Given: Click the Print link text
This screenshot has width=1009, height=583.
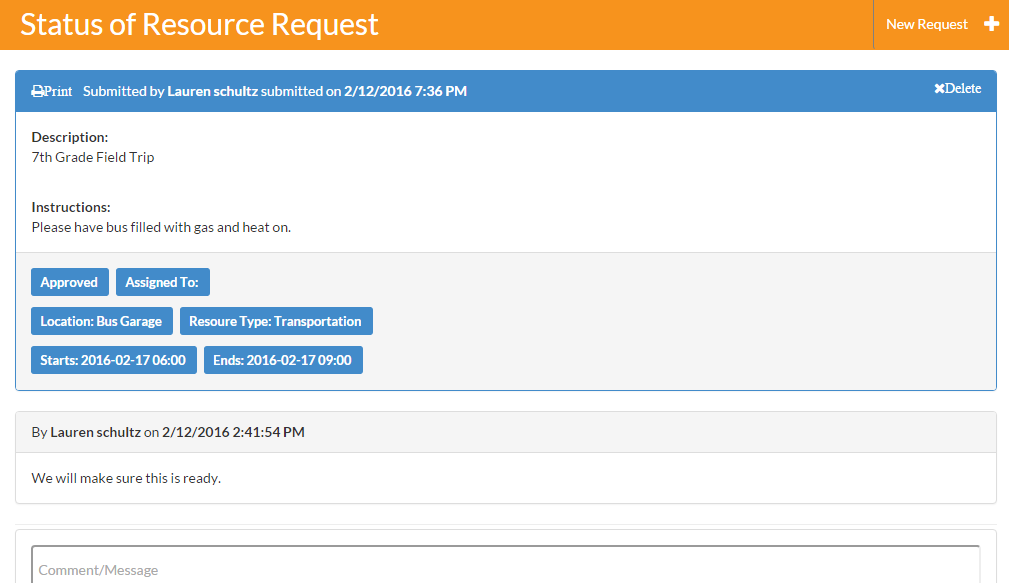Looking at the screenshot, I should 58,91.
